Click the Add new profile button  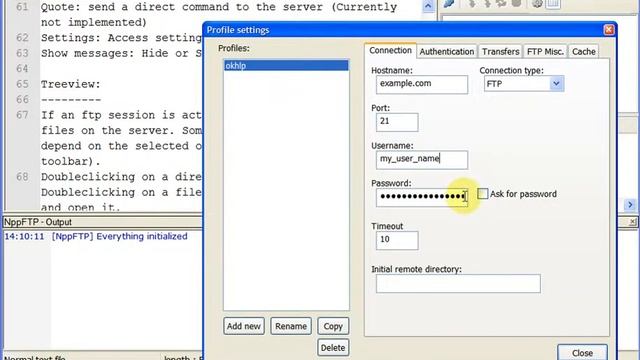point(244,326)
